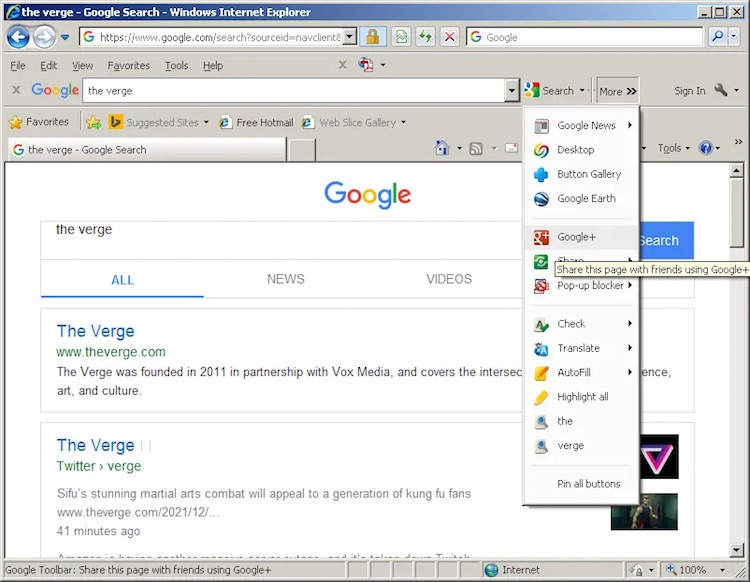Viewport: 750px width, 582px height.
Task: Click the padlock security icon in address bar
Action: click(372, 37)
